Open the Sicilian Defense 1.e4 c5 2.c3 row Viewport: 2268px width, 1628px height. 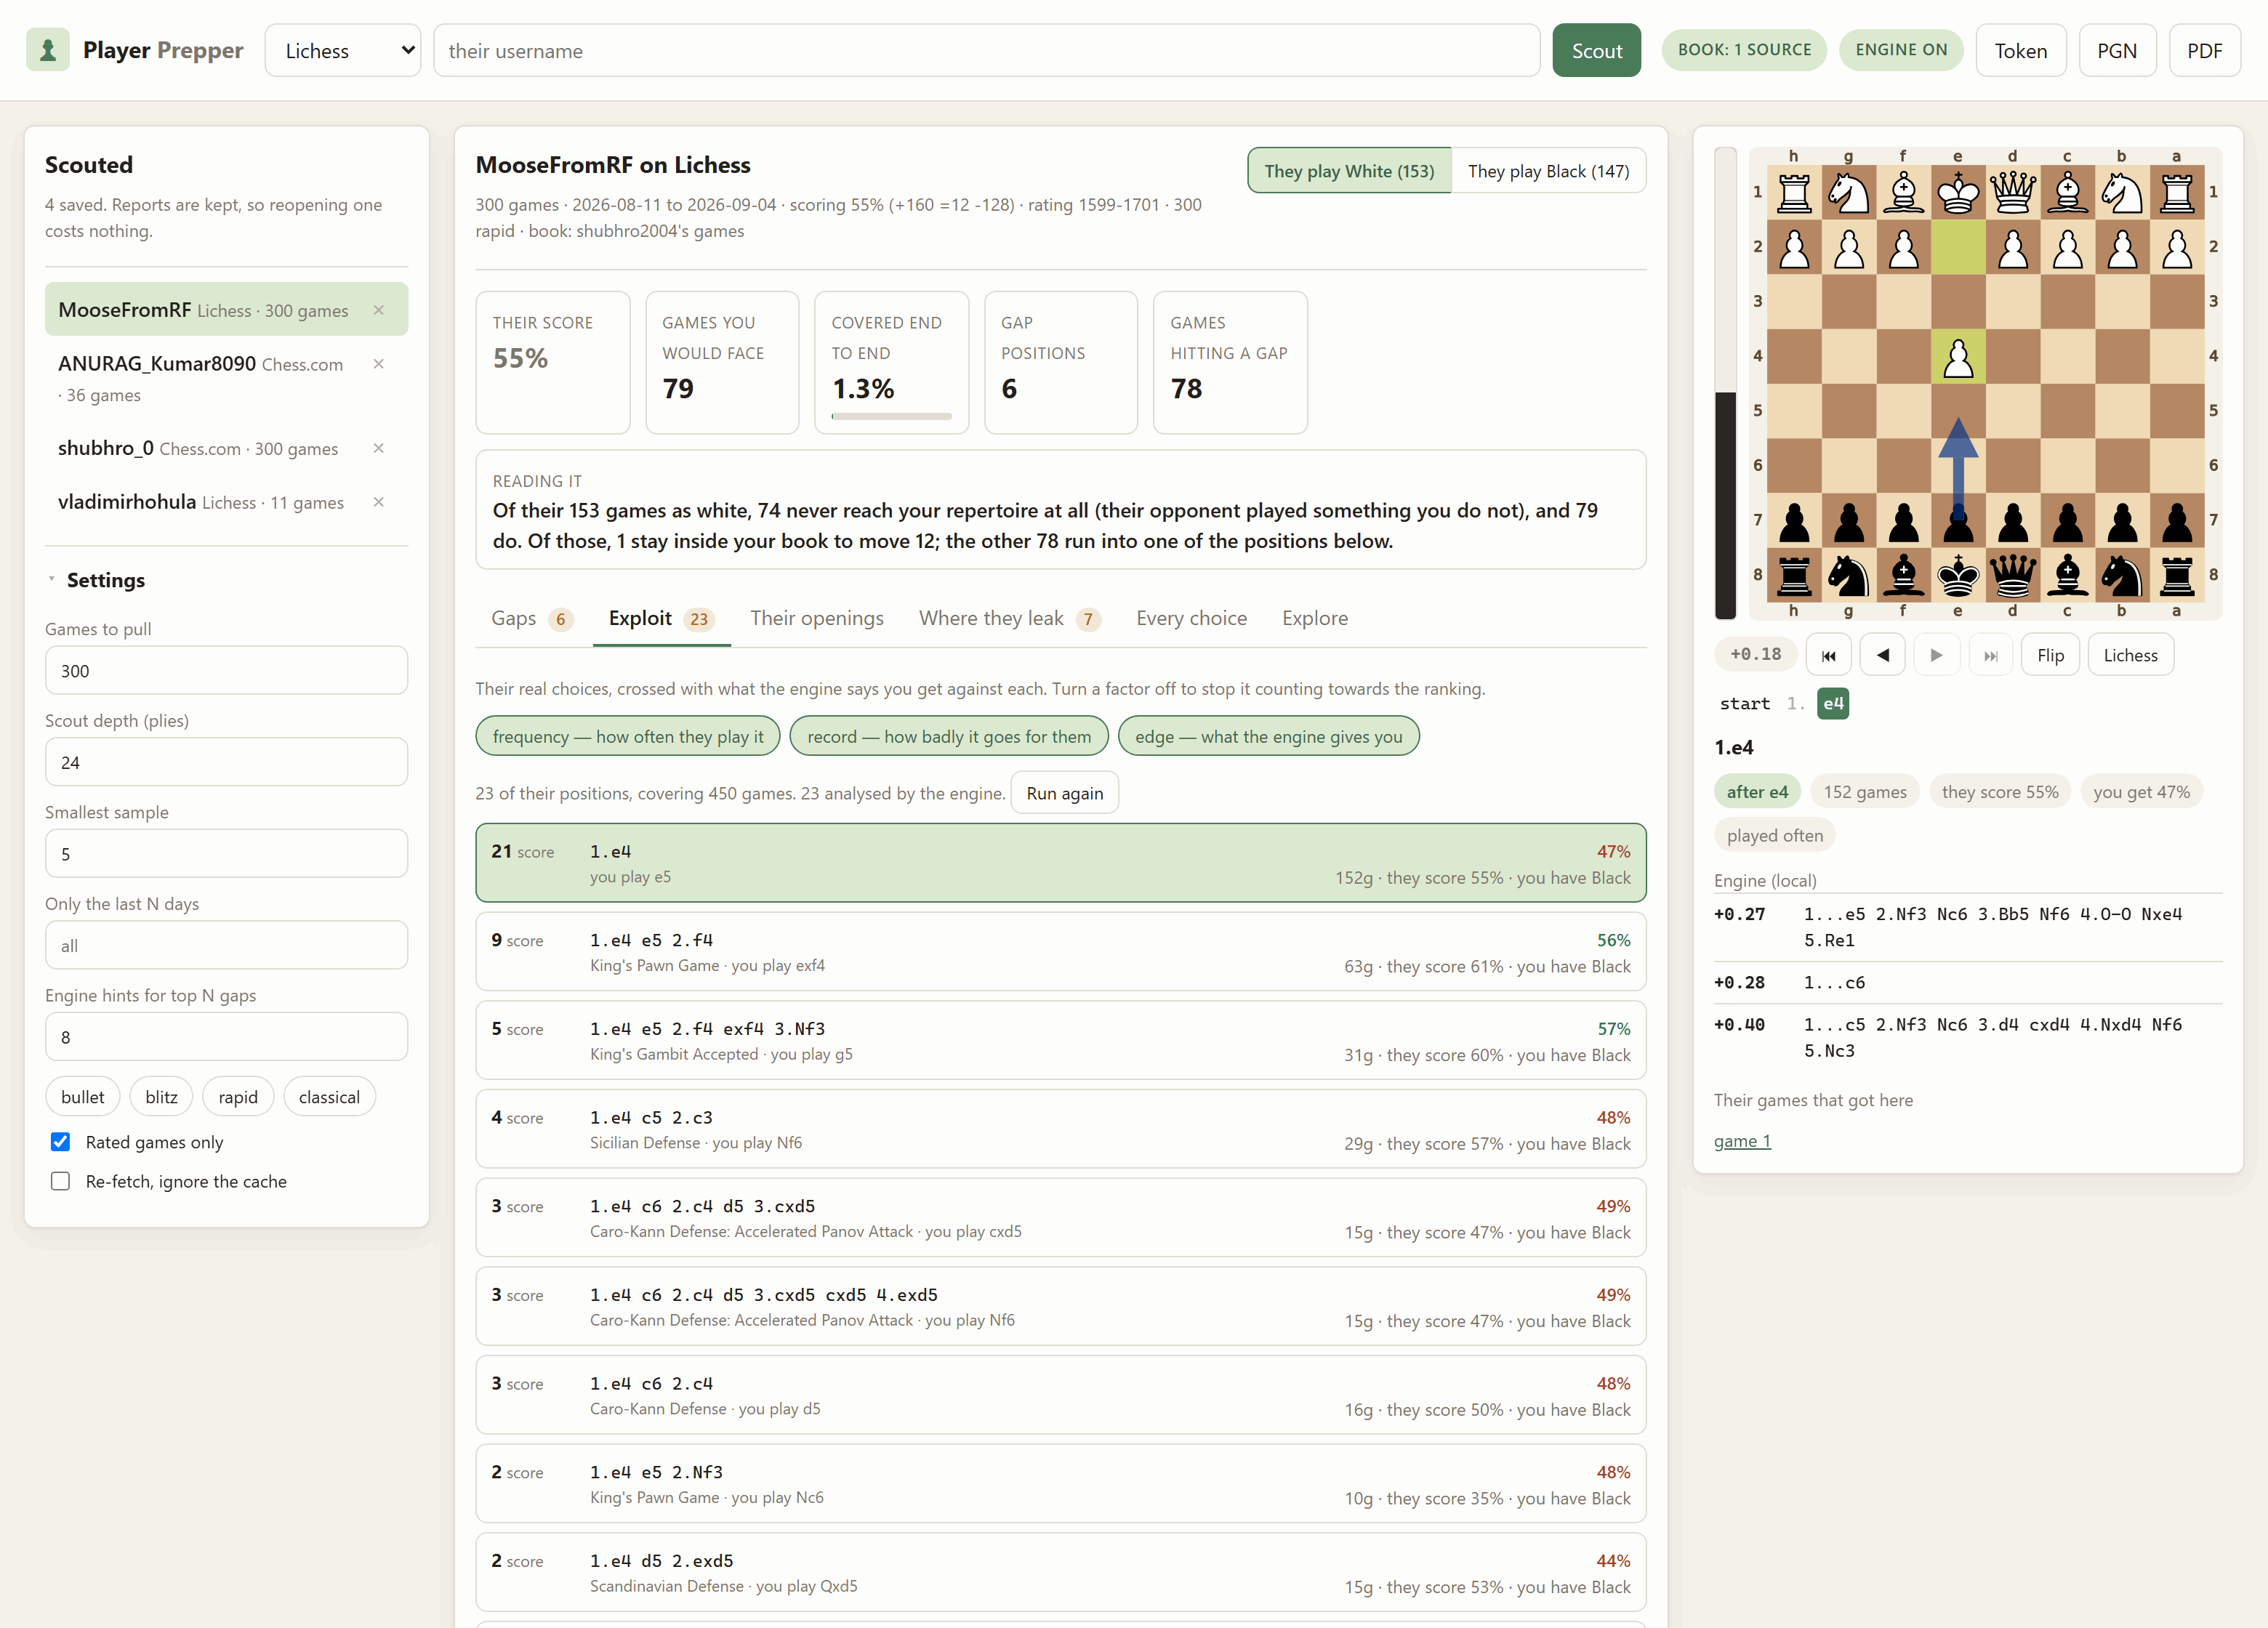[1060, 1129]
